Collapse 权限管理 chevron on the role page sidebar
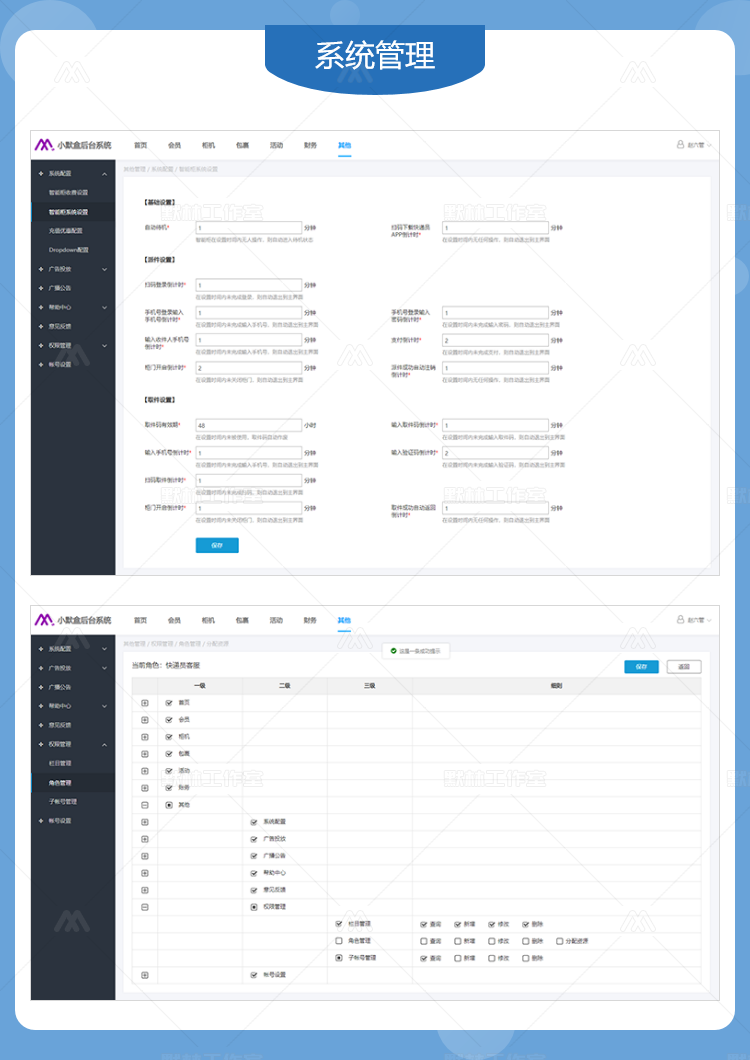This screenshot has height=1060, width=750. click(x=104, y=744)
